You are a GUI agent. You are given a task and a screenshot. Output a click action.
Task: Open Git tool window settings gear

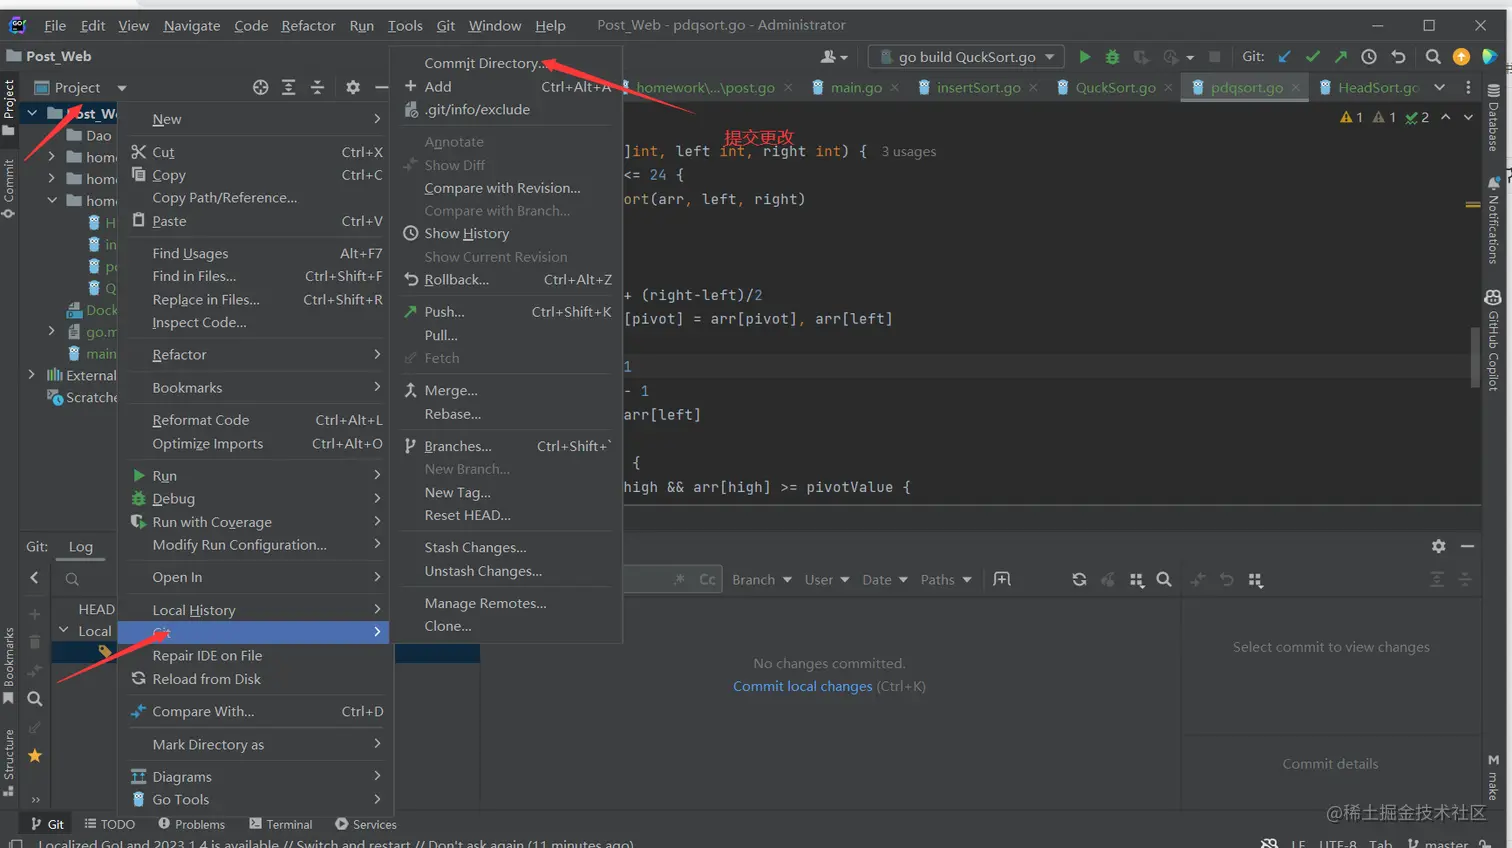coord(1438,546)
